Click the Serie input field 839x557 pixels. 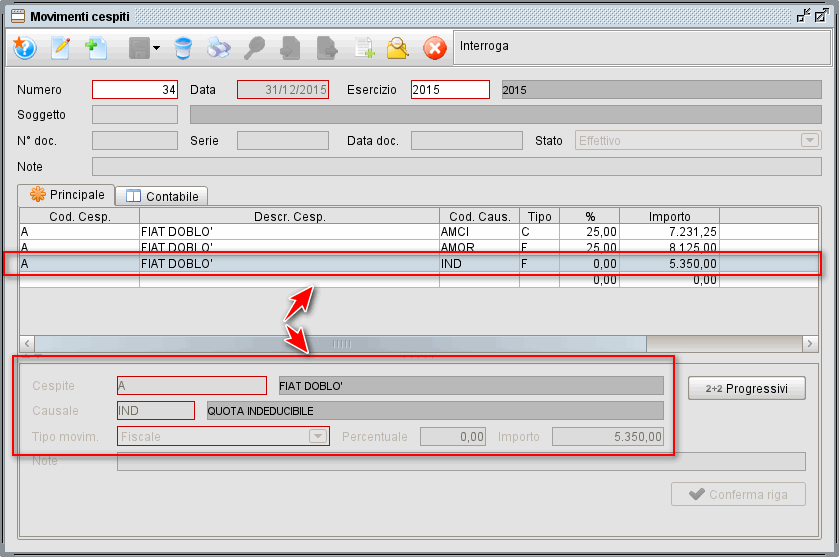tap(283, 141)
